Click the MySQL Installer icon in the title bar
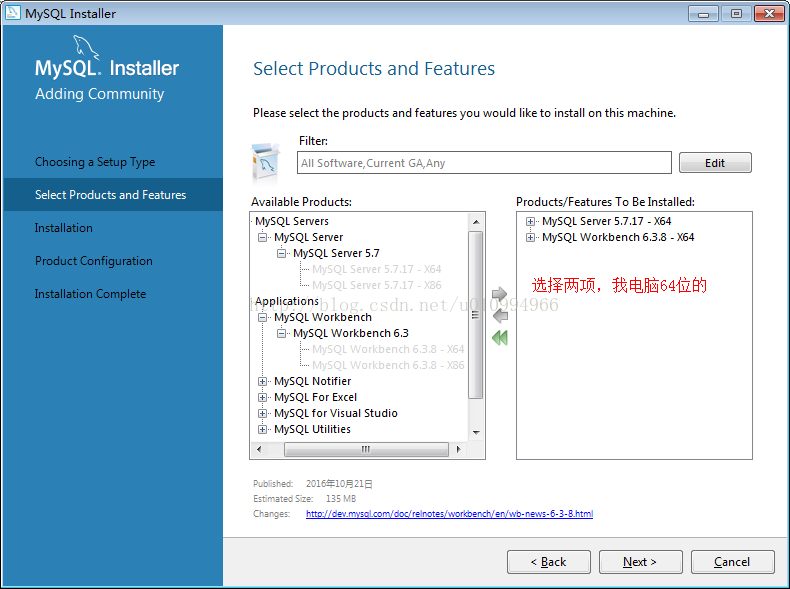790x589 pixels. coord(12,13)
